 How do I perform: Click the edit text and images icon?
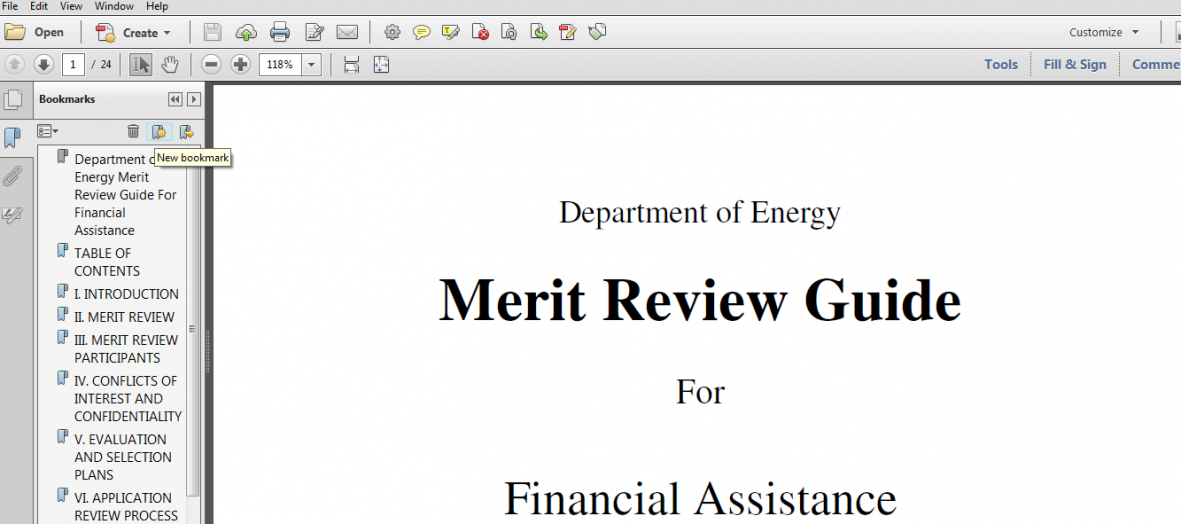click(314, 32)
